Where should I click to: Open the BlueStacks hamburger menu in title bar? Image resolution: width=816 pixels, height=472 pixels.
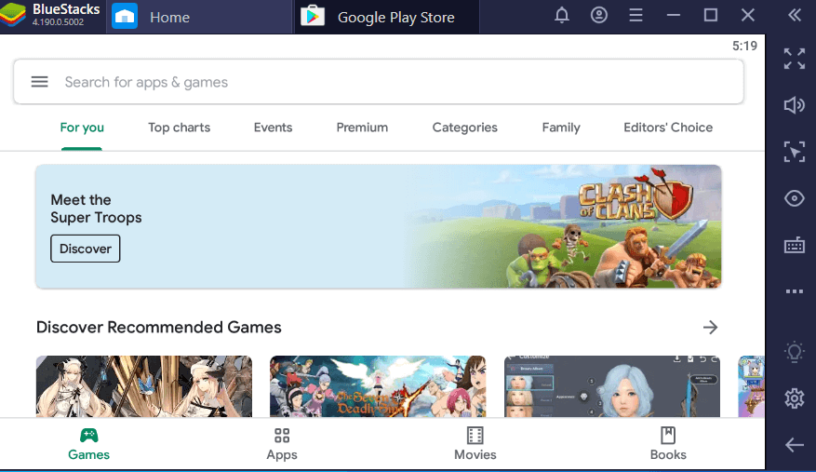tap(636, 15)
